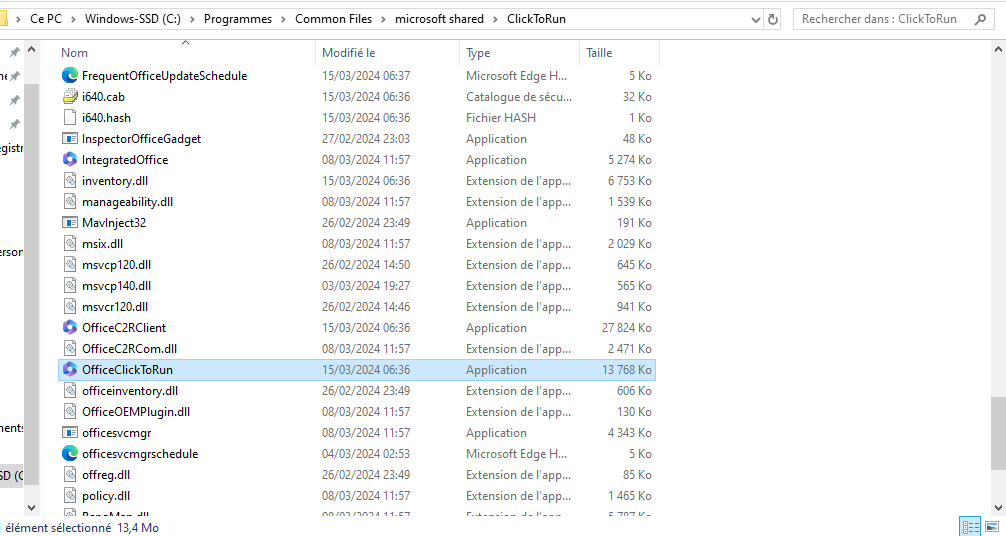Expand the chevron after Ce PC
This screenshot has height=536, width=1006.
[74, 19]
